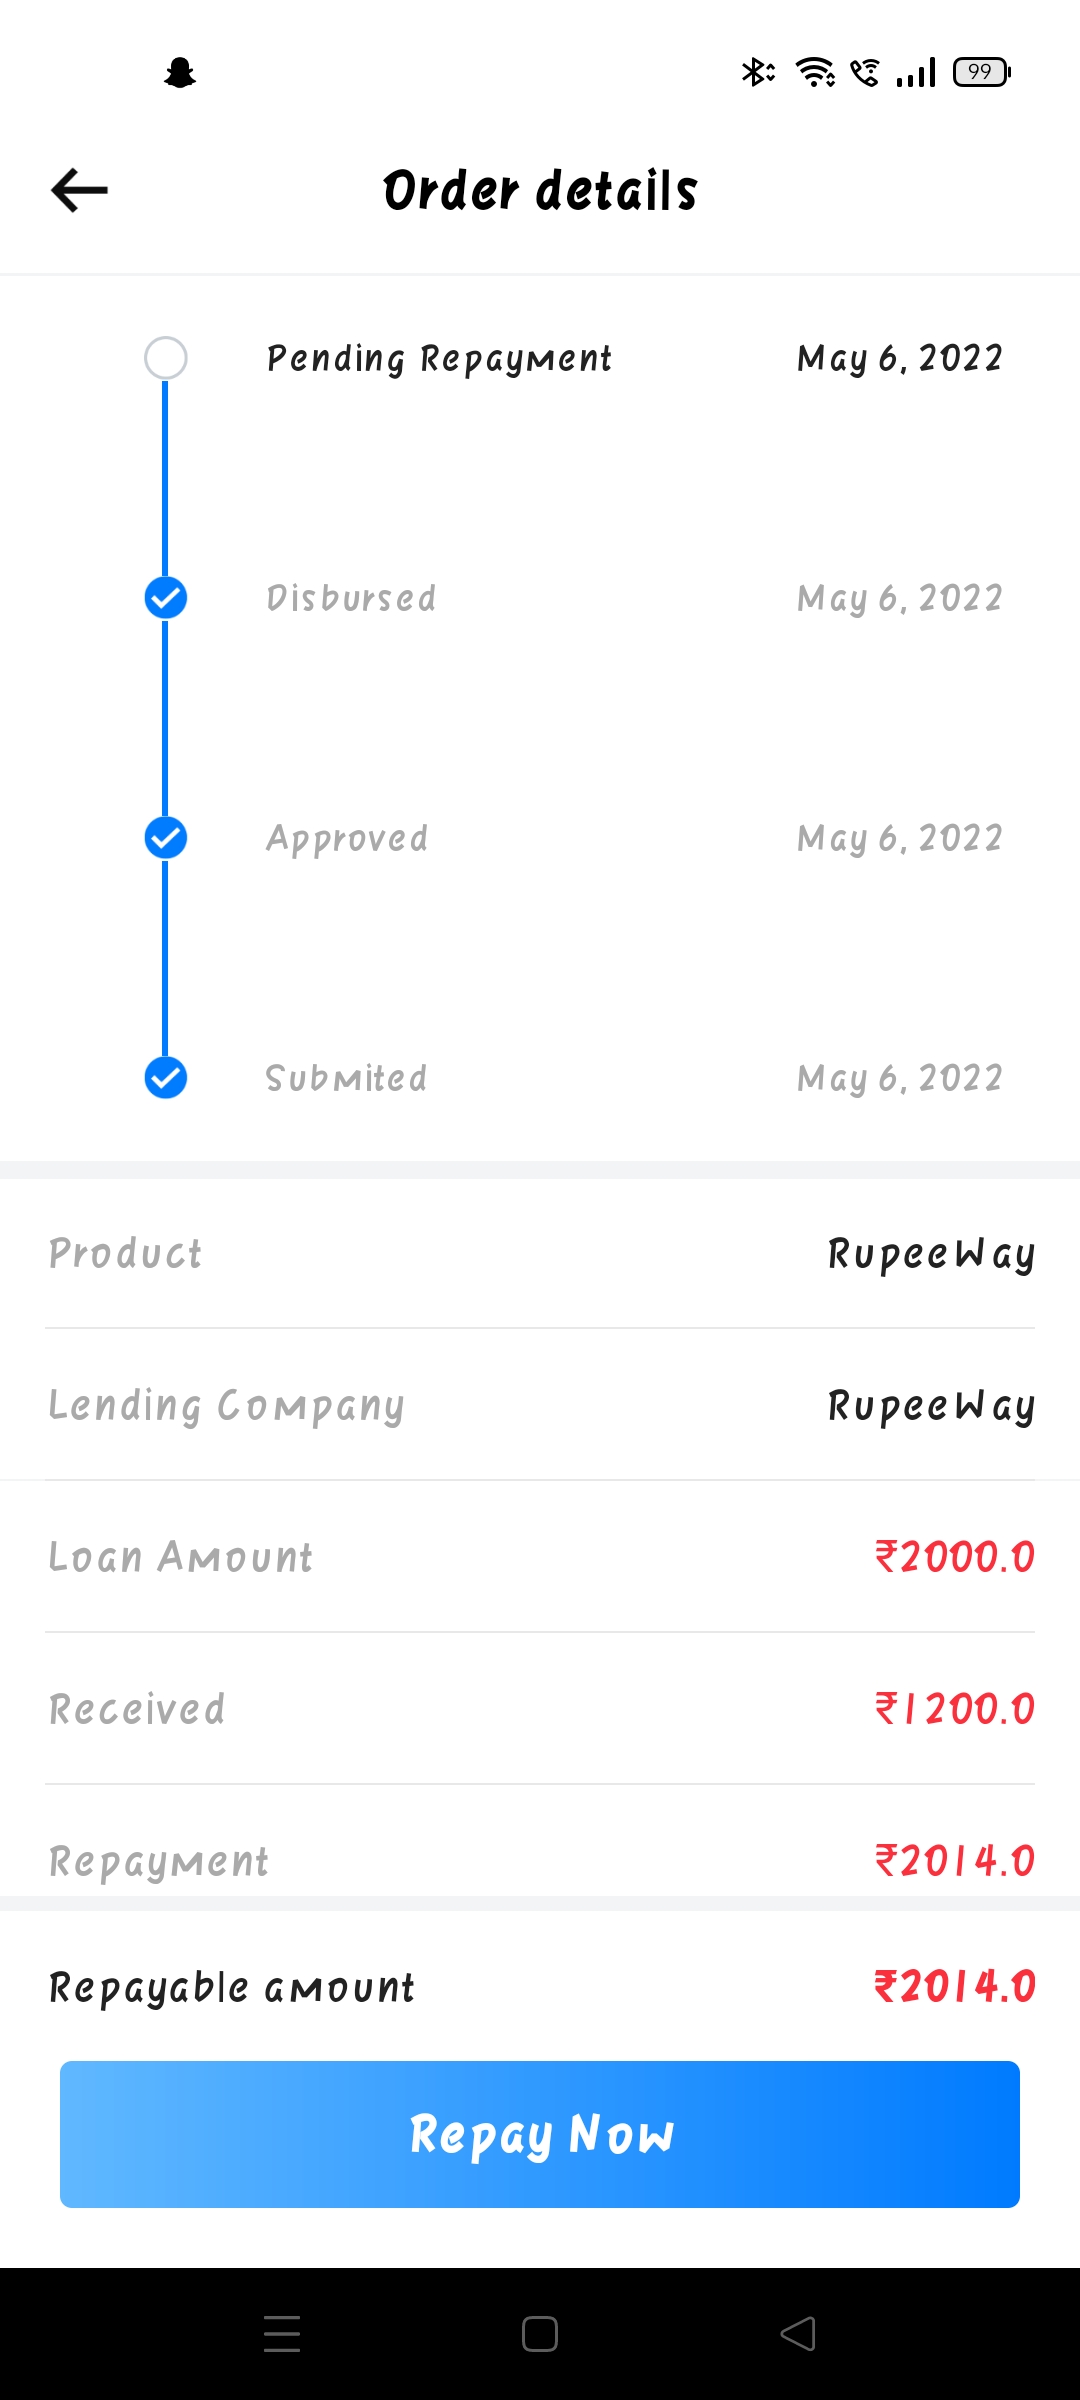Tap the Wi-Fi status icon
This screenshot has width=1080, height=2400.
click(815, 72)
